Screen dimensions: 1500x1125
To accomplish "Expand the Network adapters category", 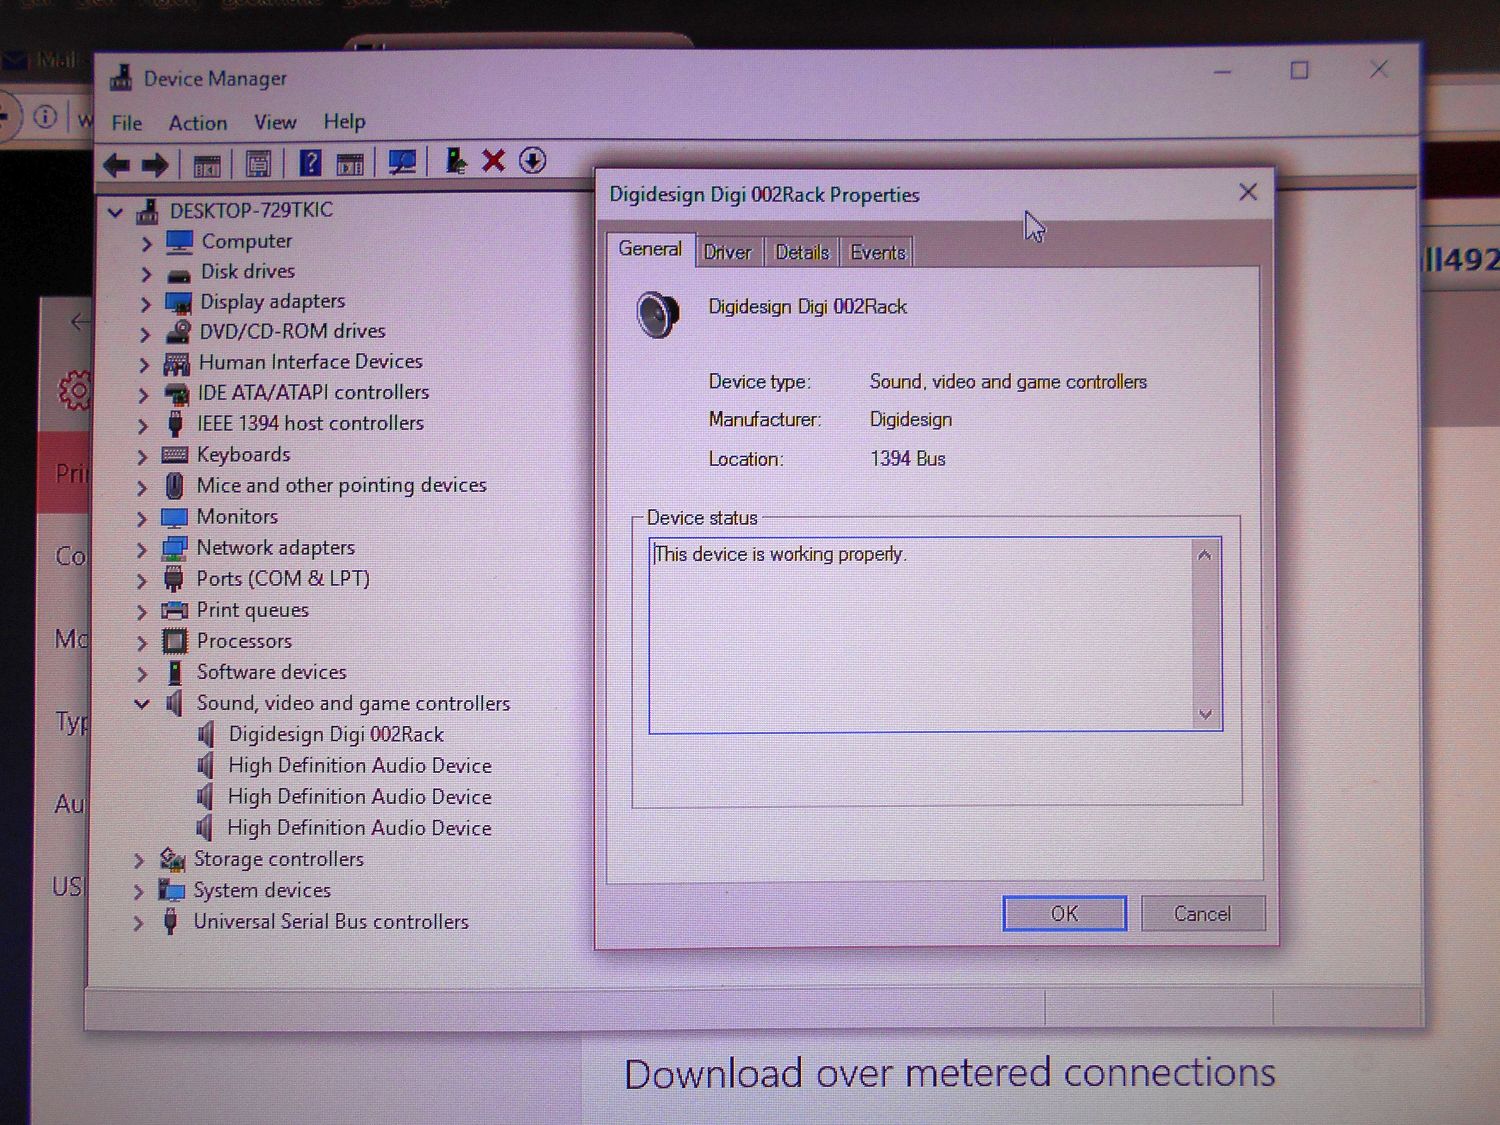I will (x=142, y=549).
